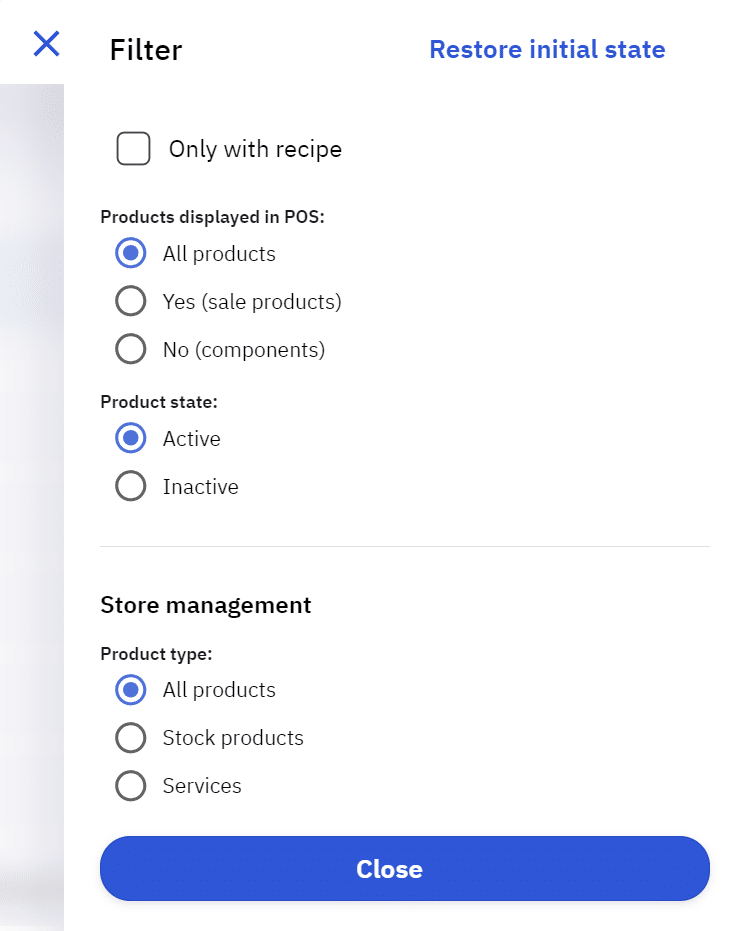Click the Restore initial state link
The image size is (743, 931).
coord(547,49)
